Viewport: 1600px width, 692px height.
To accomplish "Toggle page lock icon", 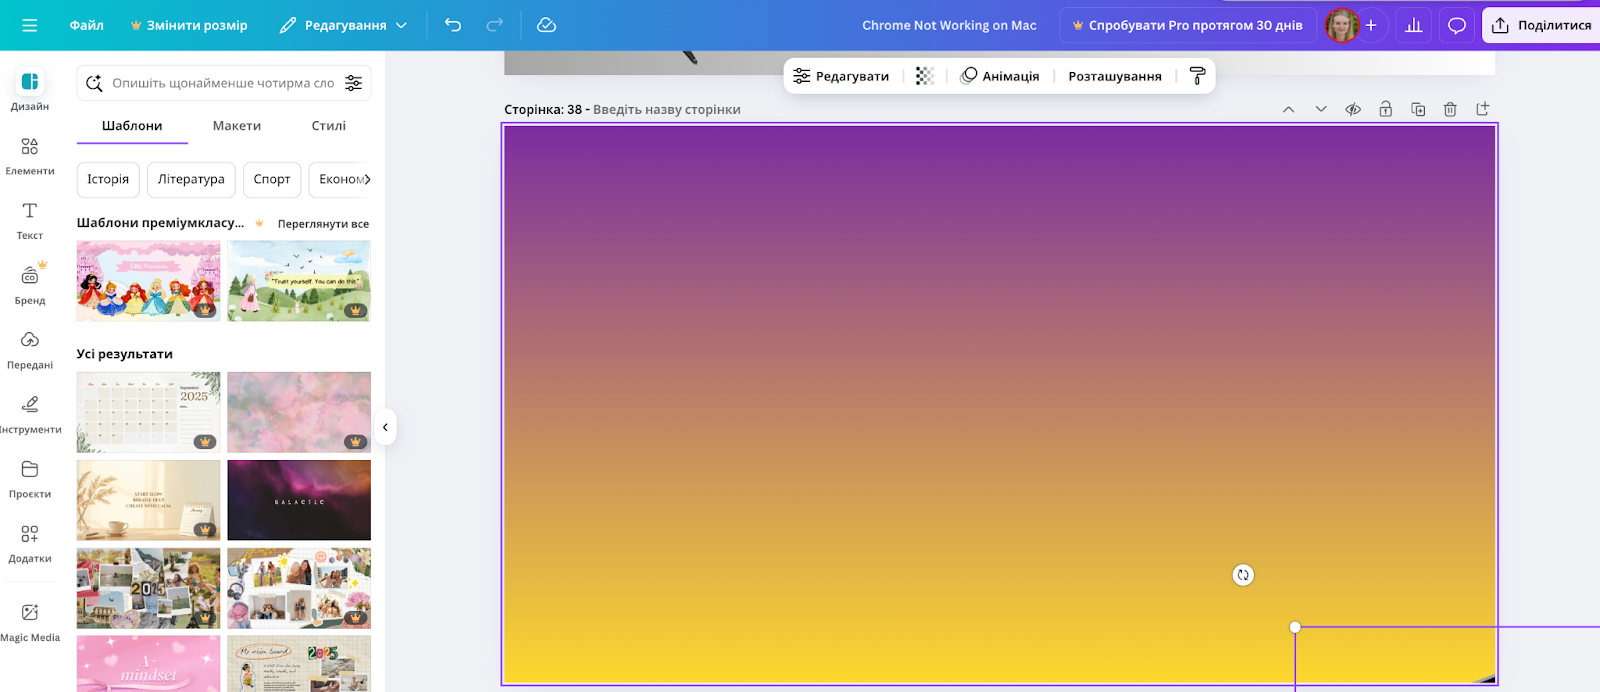I will (1385, 109).
